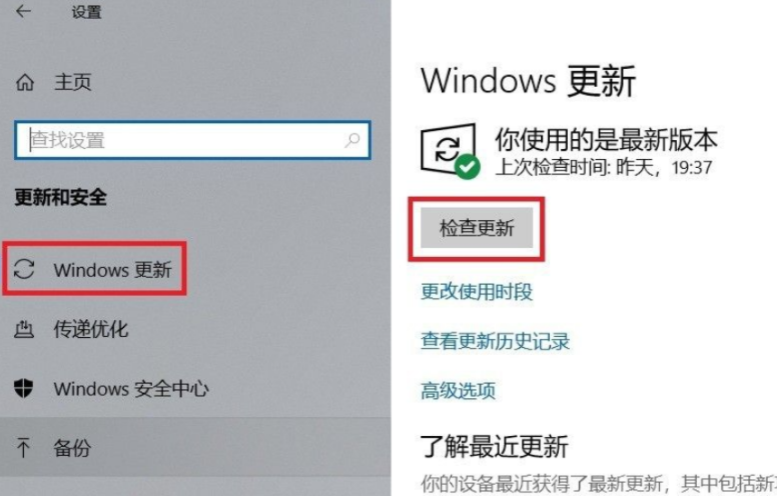Click the 检查更新 button
Viewport: 782px width, 499px height.
[477, 228]
